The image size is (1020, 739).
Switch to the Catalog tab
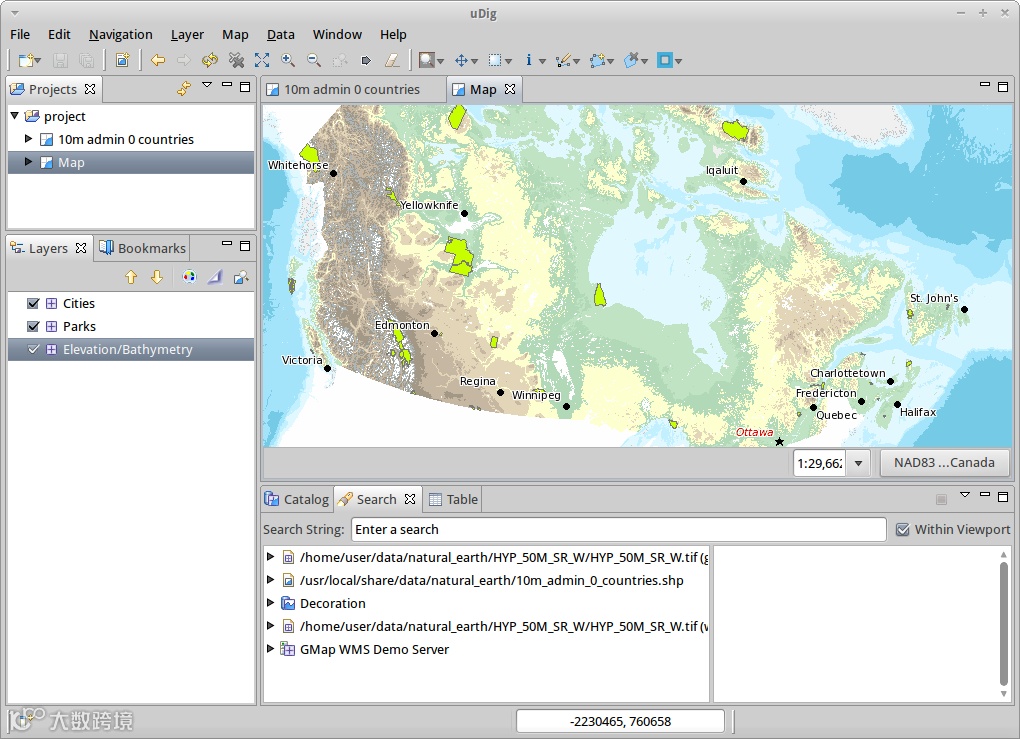pyautogui.click(x=297, y=500)
